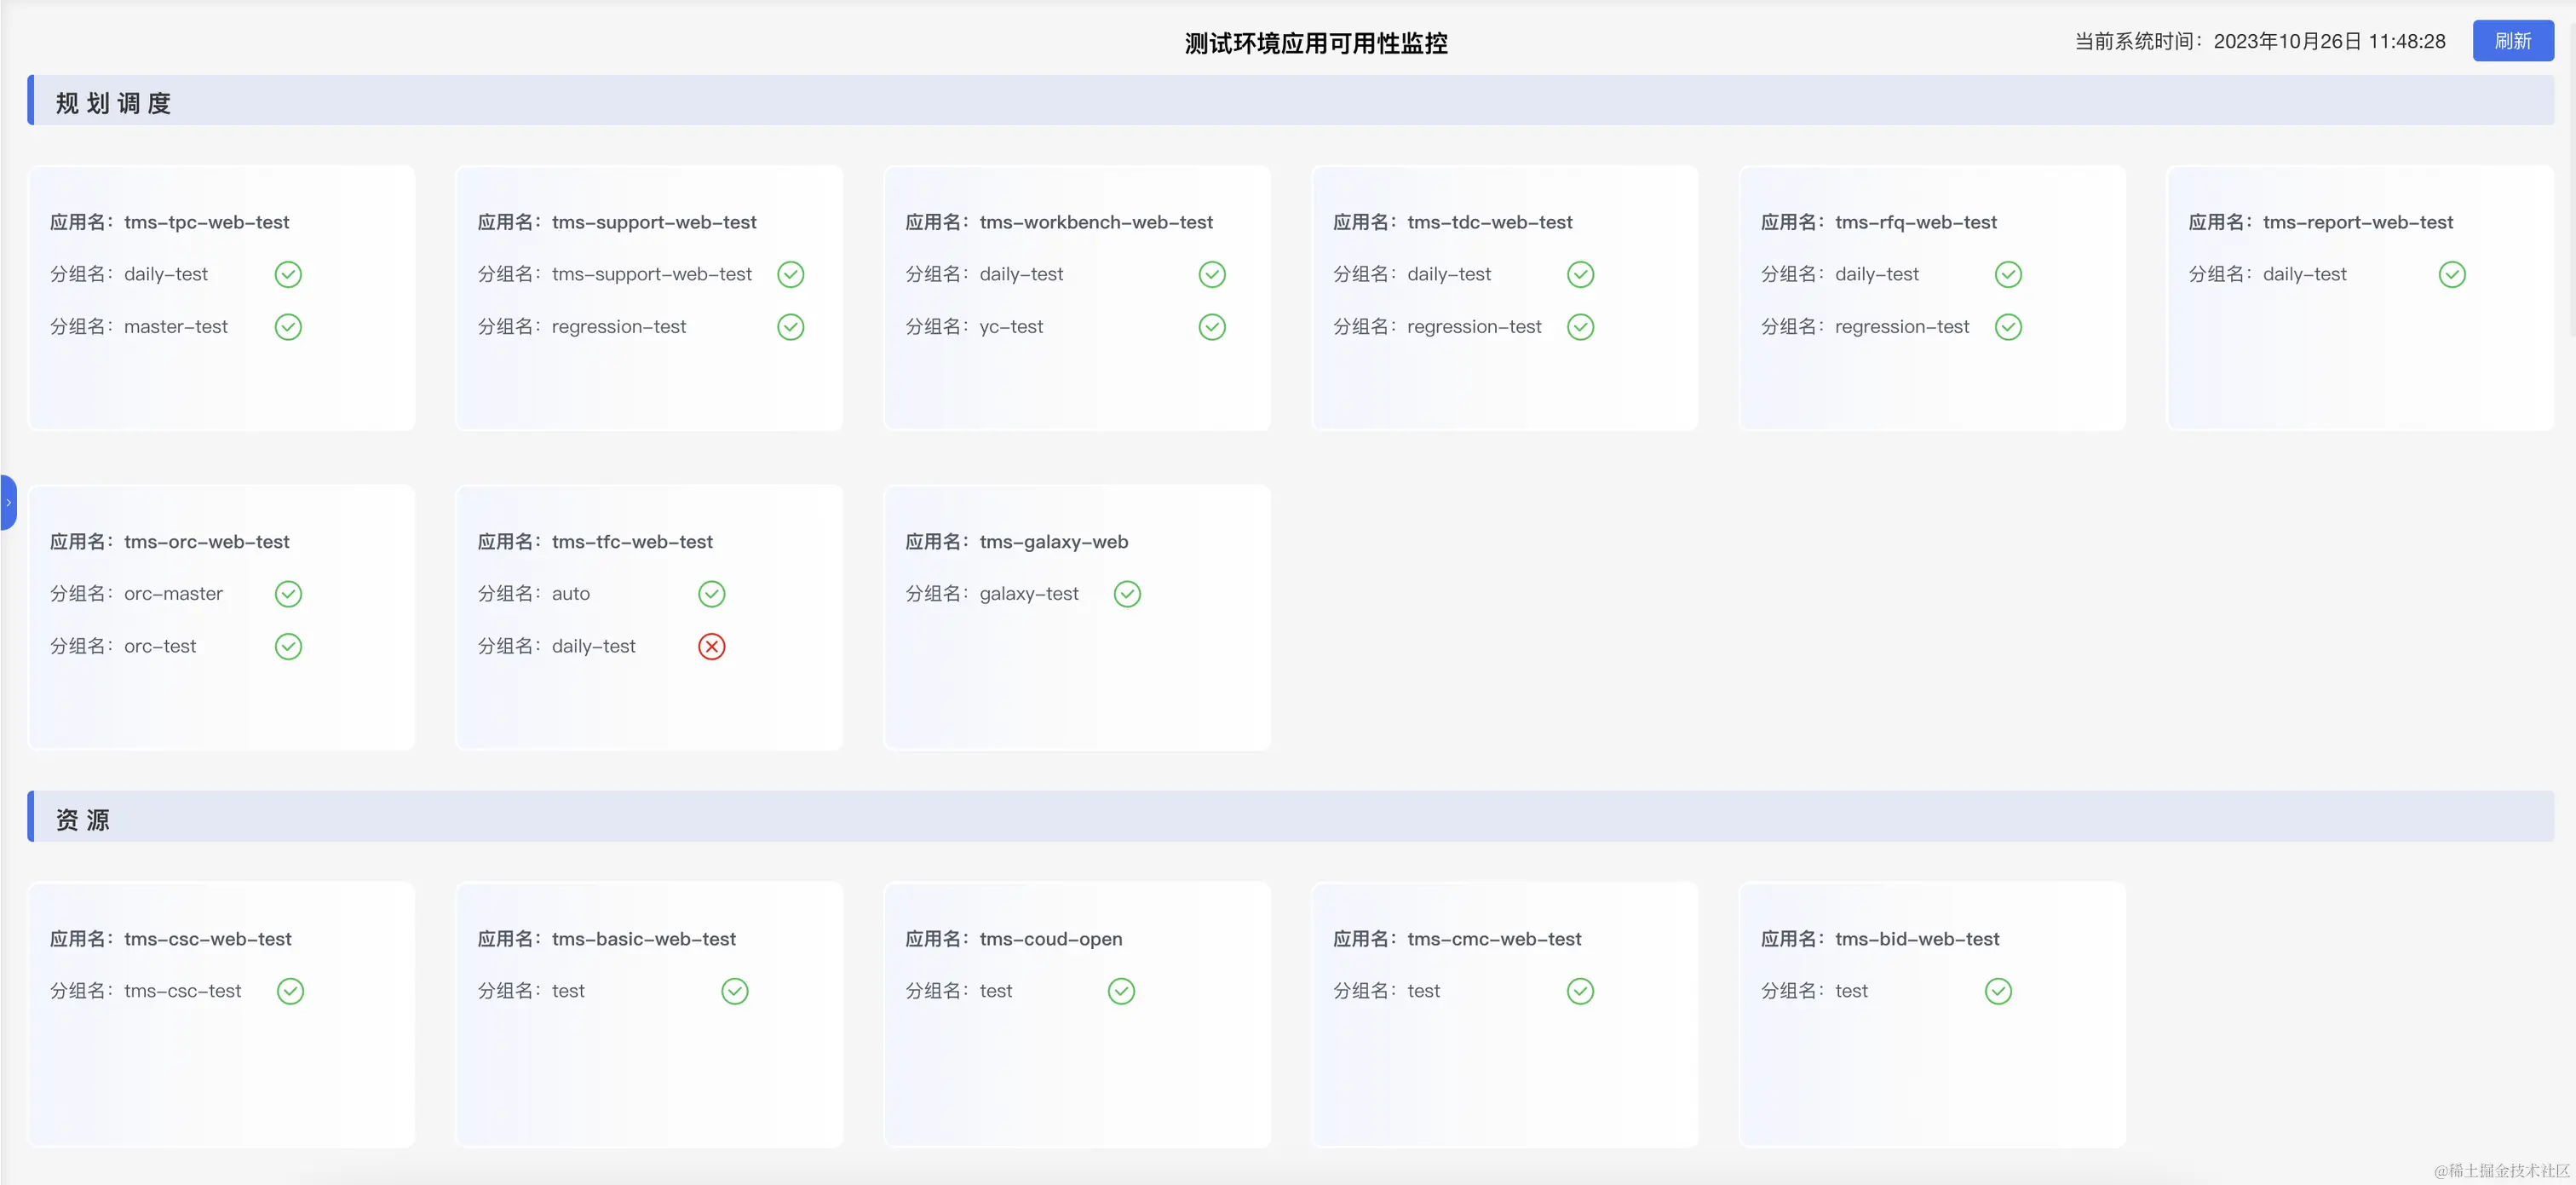
Task: Click red error icon for tms-tfc daily-test
Action: [x=711, y=646]
